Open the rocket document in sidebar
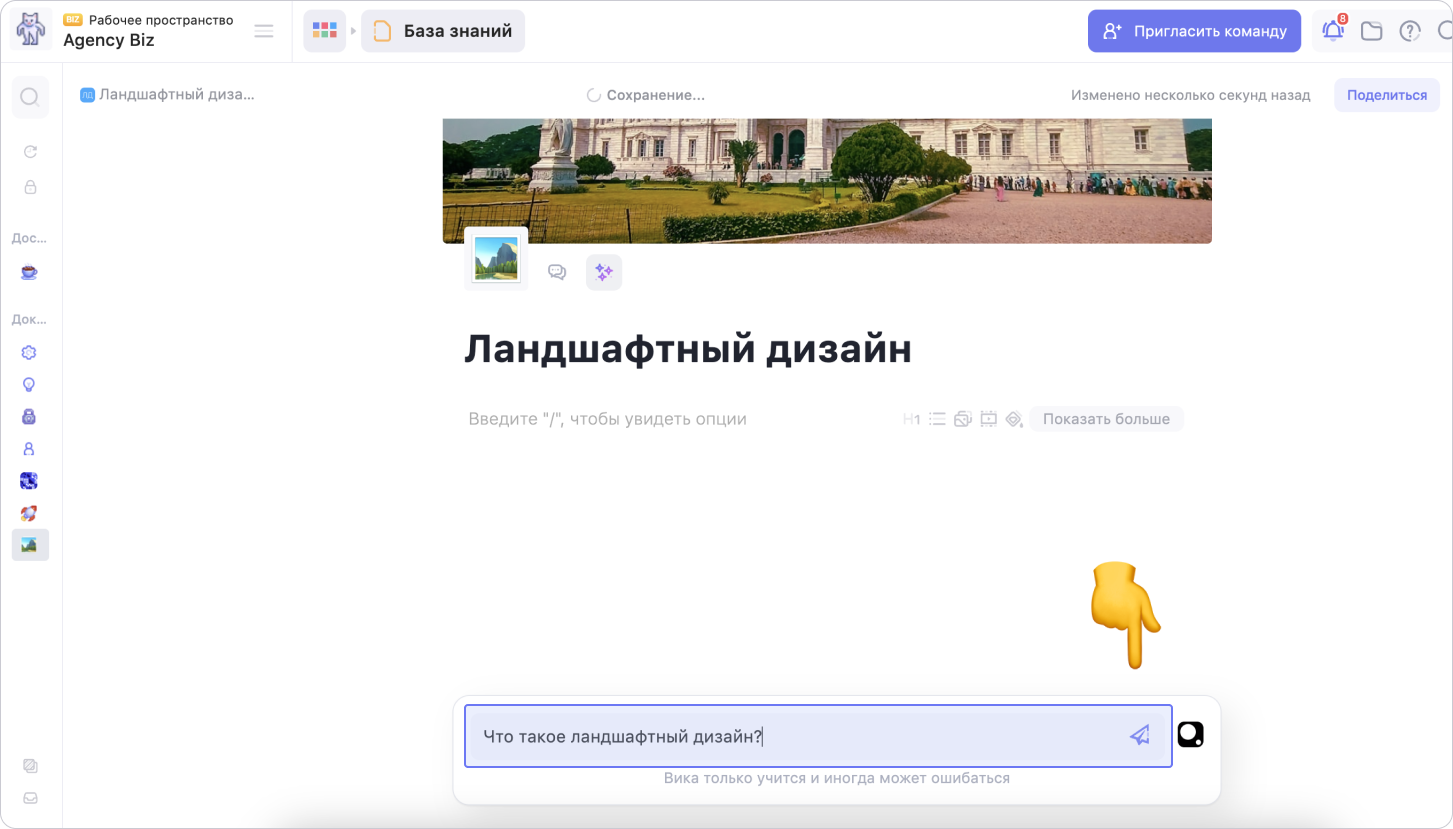The height and width of the screenshot is (829, 1453). click(x=29, y=513)
